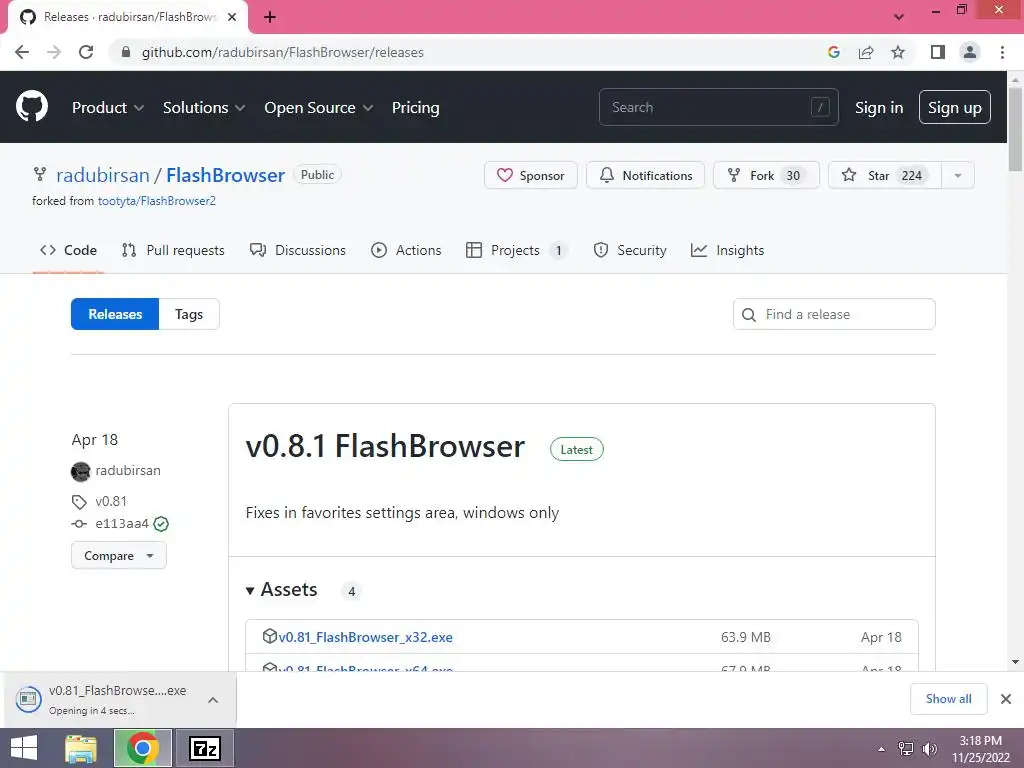Click Show all downloads
1024x768 pixels.
(948, 699)
